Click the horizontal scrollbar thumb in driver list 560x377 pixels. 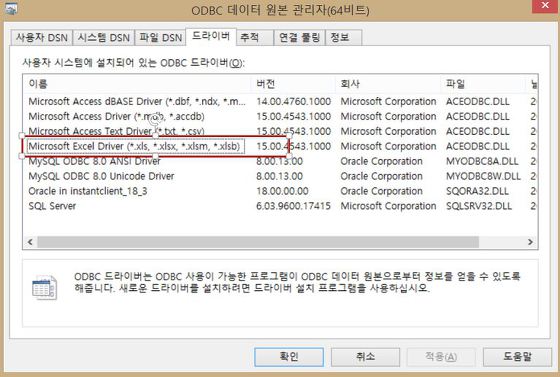(x=258, y=242)
